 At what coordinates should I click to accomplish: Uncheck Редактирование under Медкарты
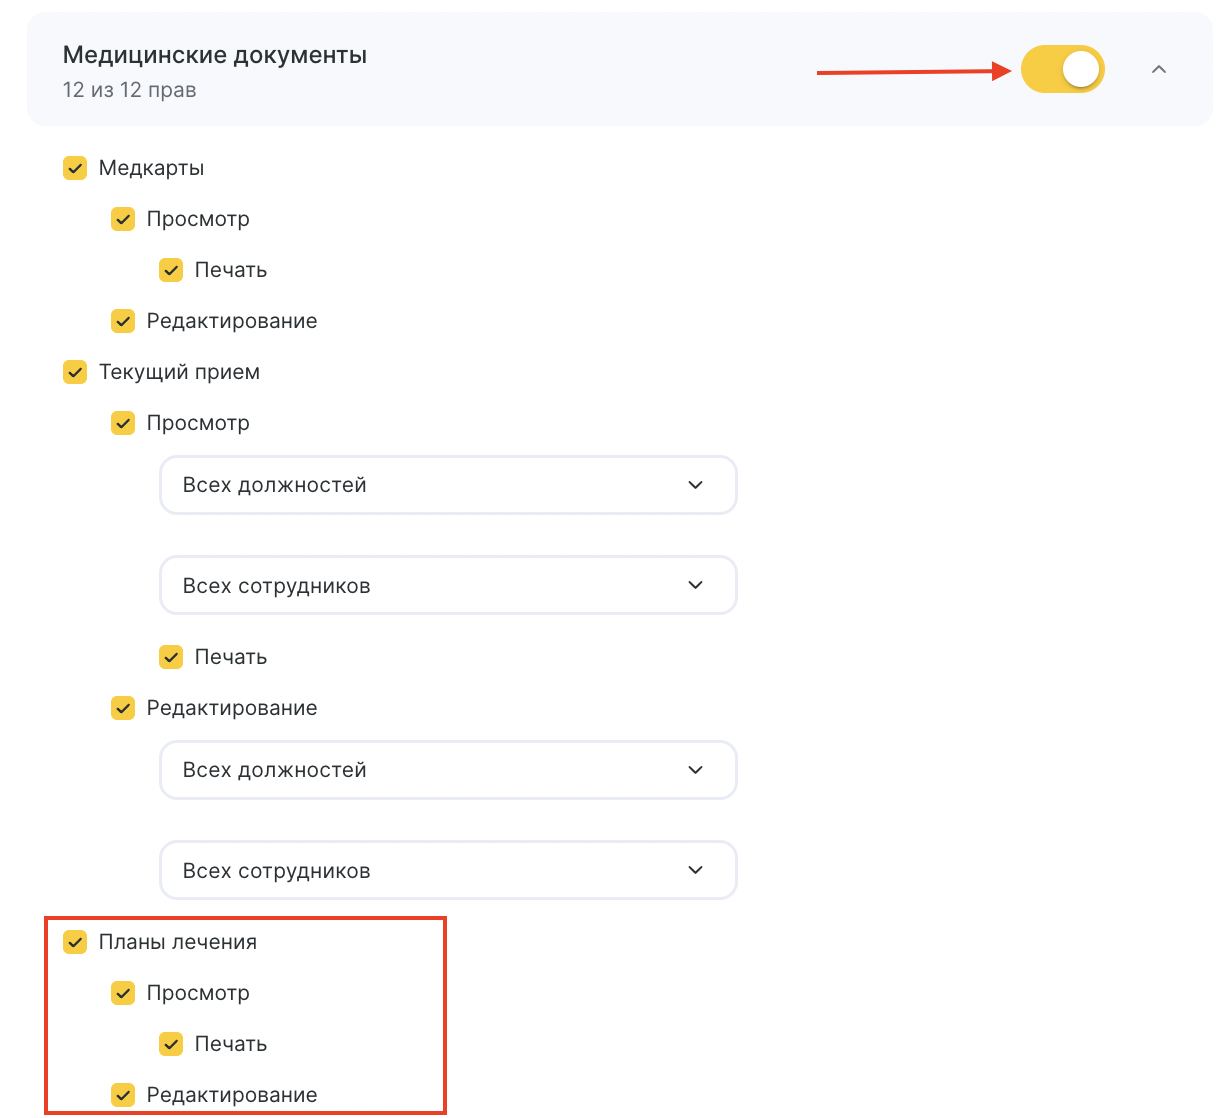[x=123, y=321]
